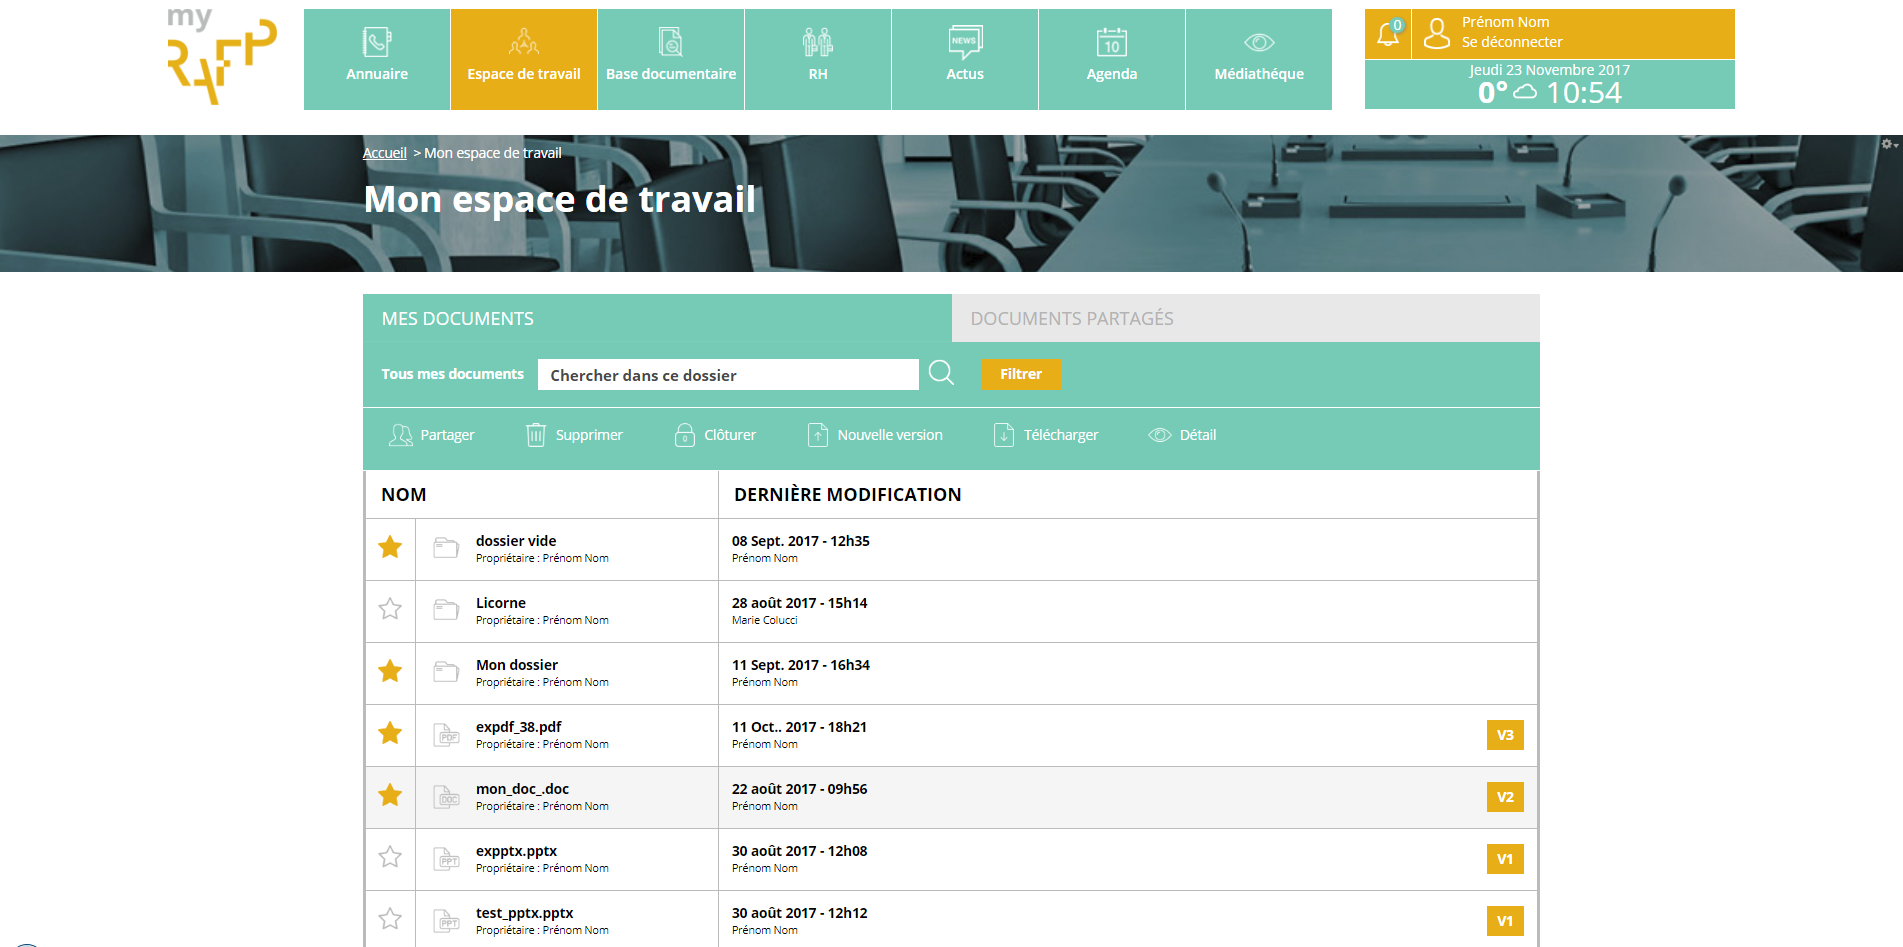Screen dimensions: 1903x947
Task: Open the exppptx.pptx file
Action: (x=516, y=851)
